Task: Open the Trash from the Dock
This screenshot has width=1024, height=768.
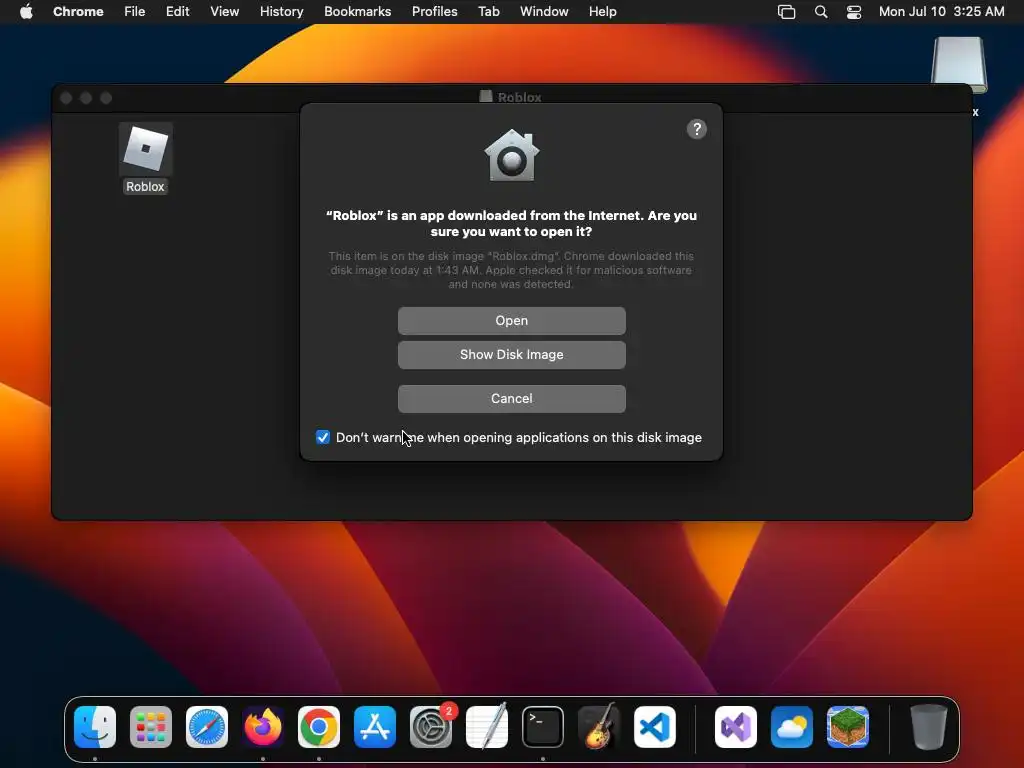Action: tap(929, 727)
